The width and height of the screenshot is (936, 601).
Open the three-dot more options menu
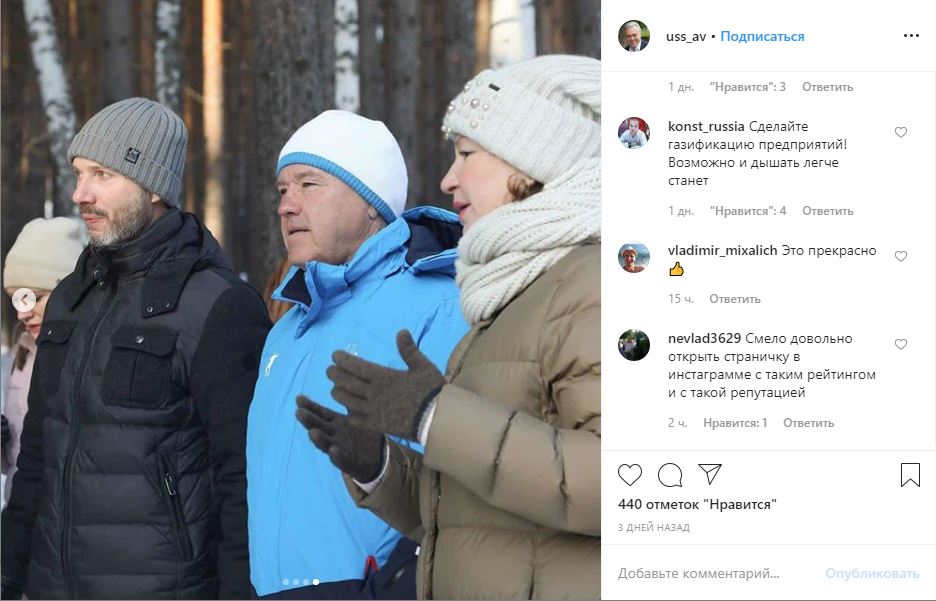912,36
